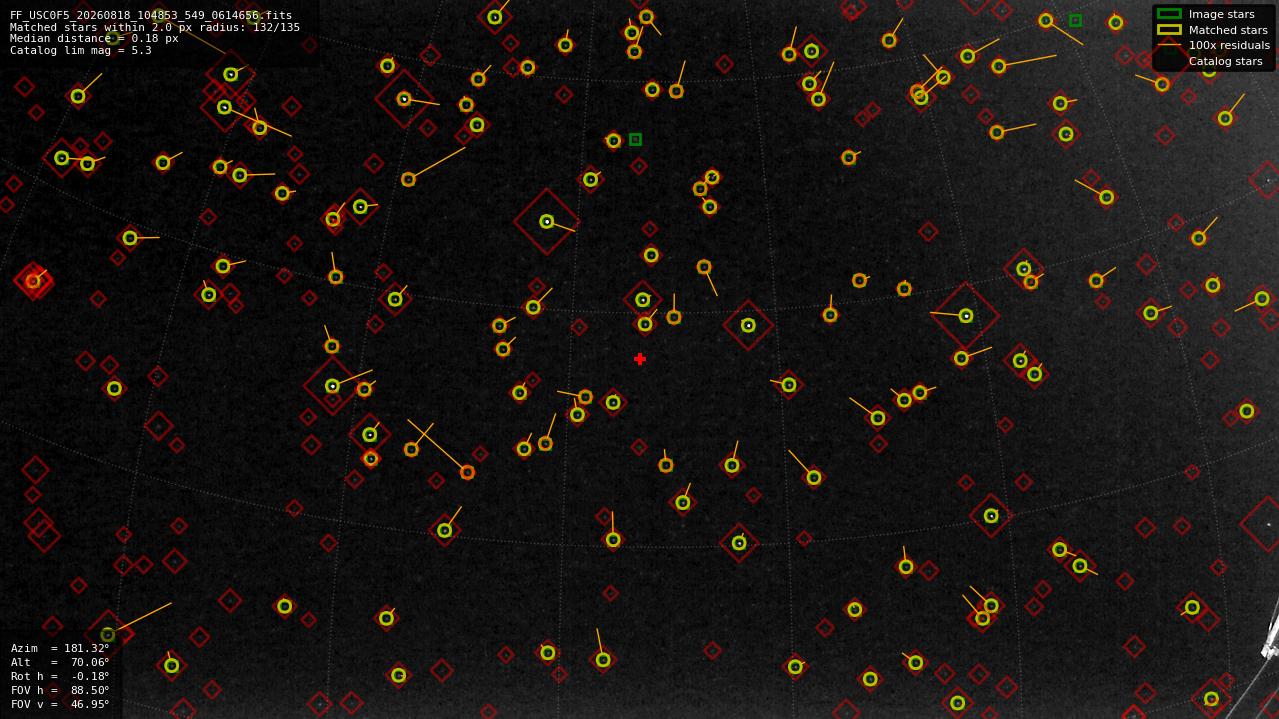Viewport: 1279px width, 719px height.
Task: Click the yellow Matched stars legend box
Action: click(x=1169, y=30)
